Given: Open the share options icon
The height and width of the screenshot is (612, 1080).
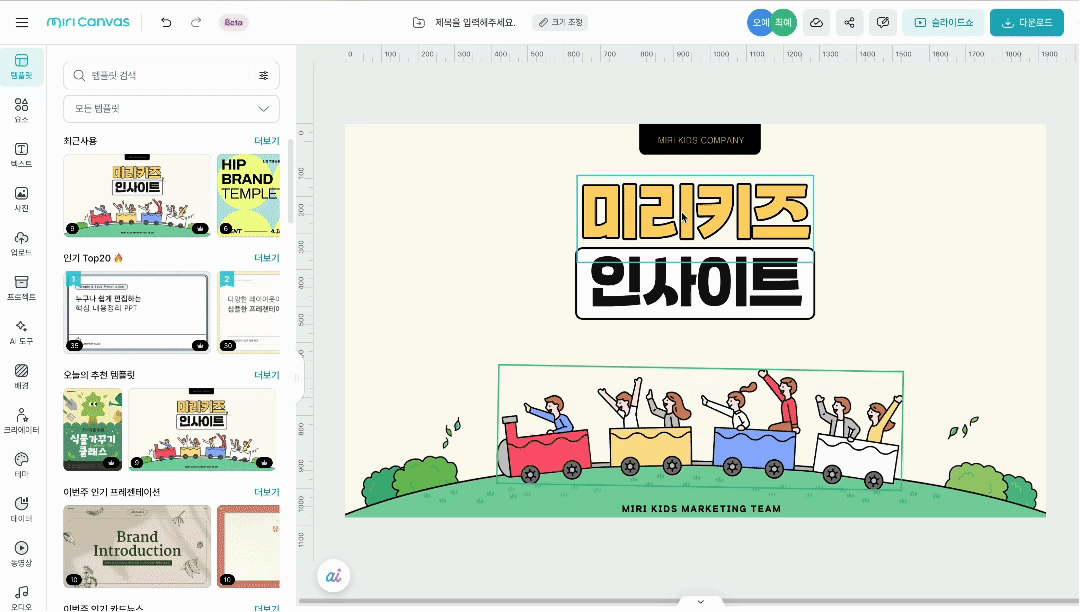Looking at the screenshot, I should click(x=849, y=23).
